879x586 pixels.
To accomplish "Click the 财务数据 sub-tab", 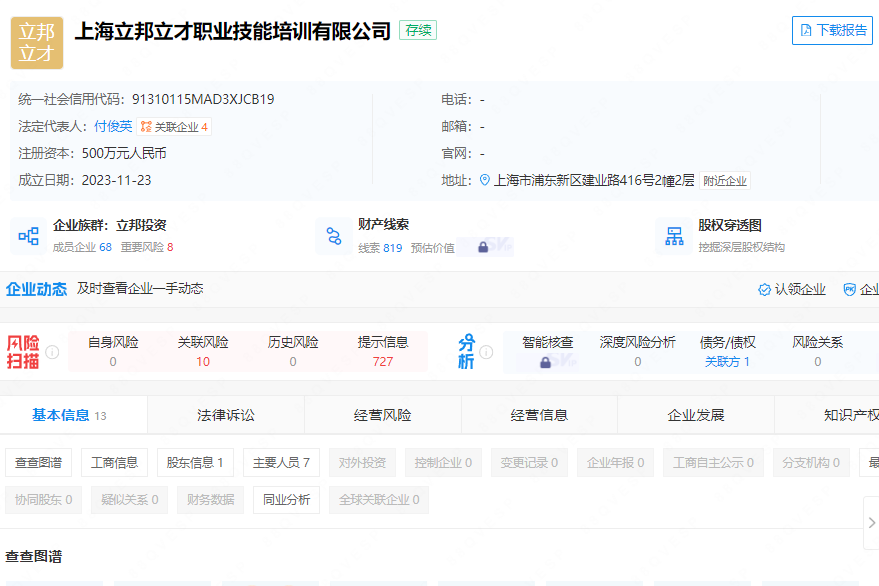I will (211, 500).
